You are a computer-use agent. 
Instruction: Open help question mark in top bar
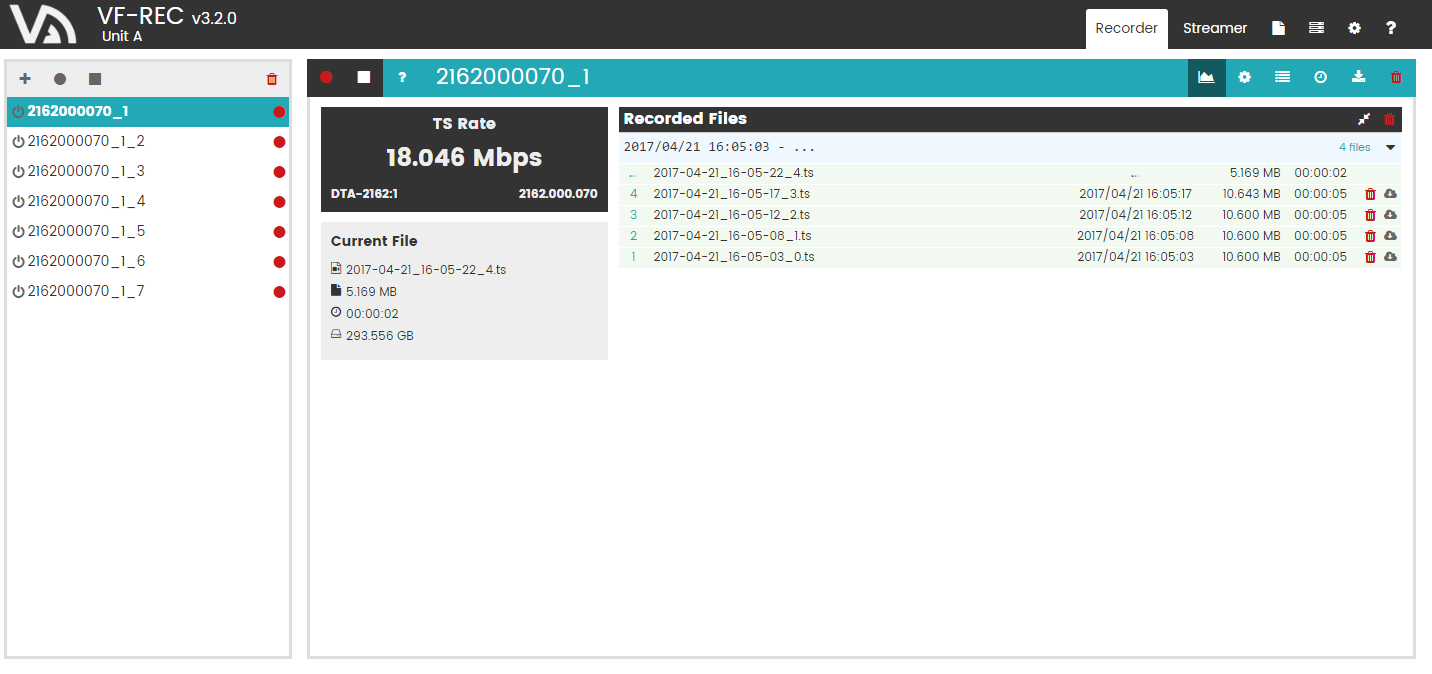[1391, 28]
